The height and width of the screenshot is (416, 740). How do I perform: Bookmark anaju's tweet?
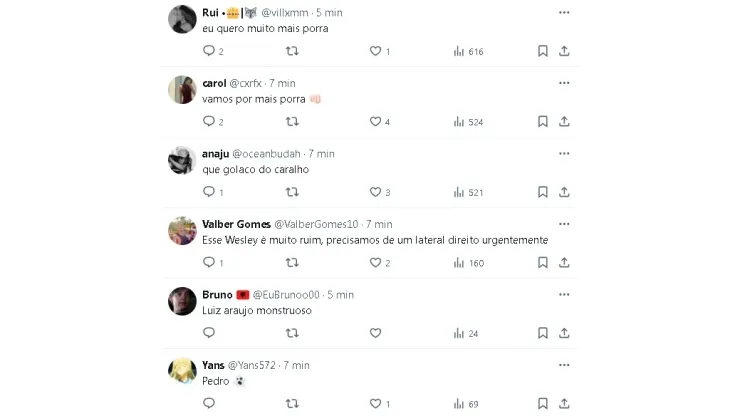pos(542,192)
